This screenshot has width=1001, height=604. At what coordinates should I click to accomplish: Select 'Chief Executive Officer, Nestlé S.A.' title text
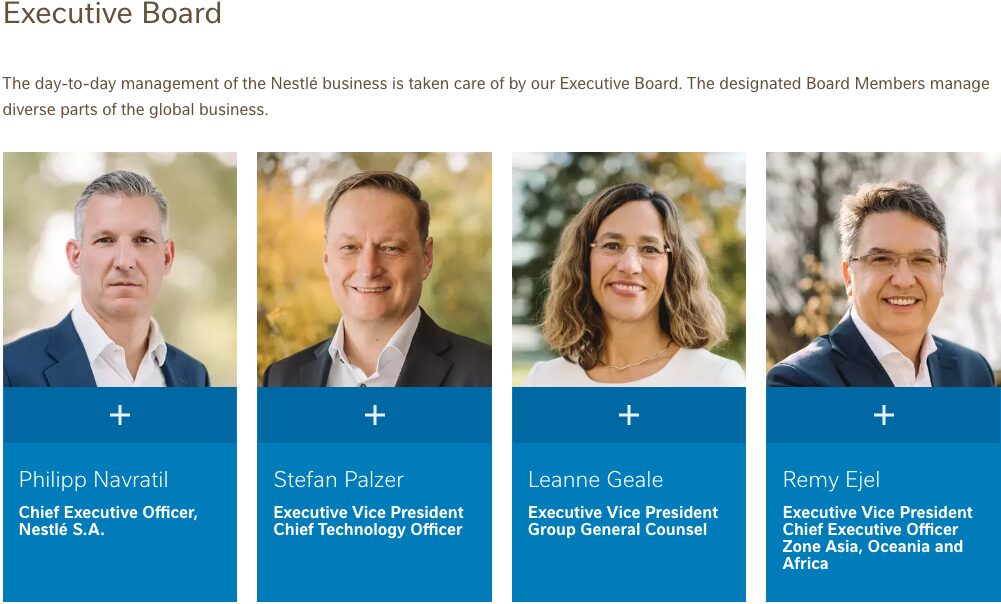[x=108, y=521]
